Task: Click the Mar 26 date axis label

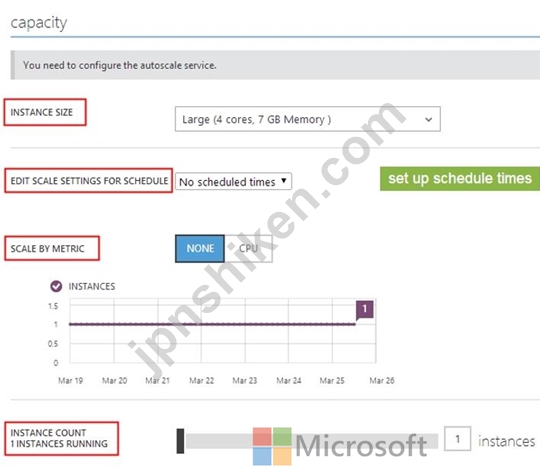Action: [x=382, y=381]
